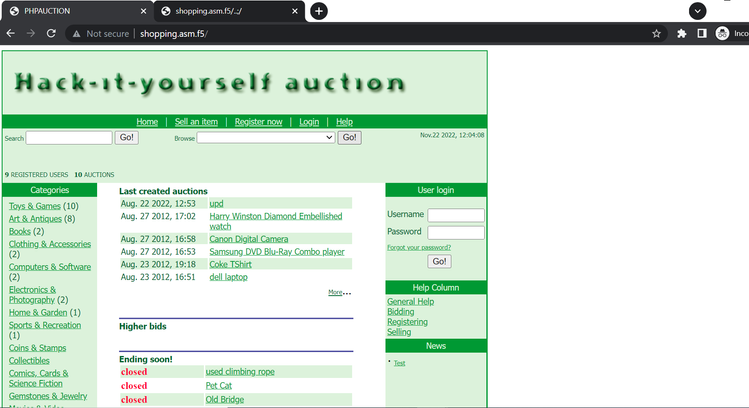Open Harry Winston Diamond Embellished watch auction
749x408 pixels.
pyautogui.click(x=276, y=221)
